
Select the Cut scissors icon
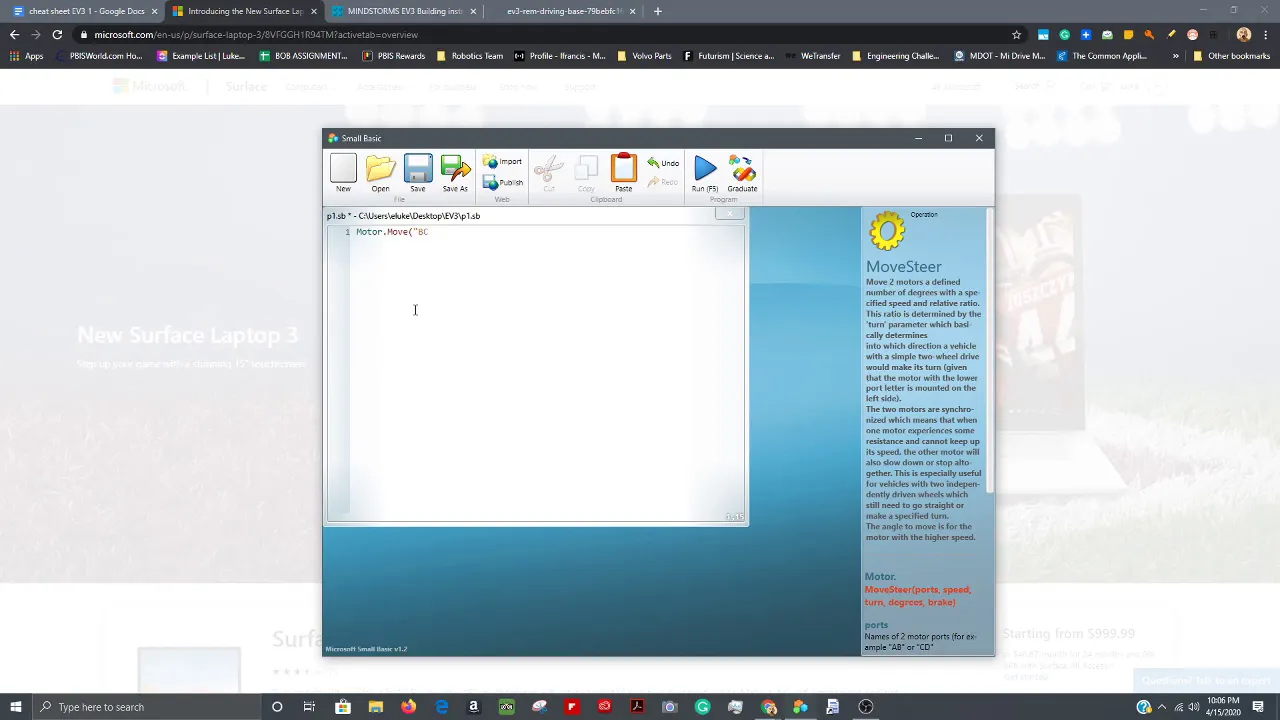pyautogui.click(x=549, y=174)
